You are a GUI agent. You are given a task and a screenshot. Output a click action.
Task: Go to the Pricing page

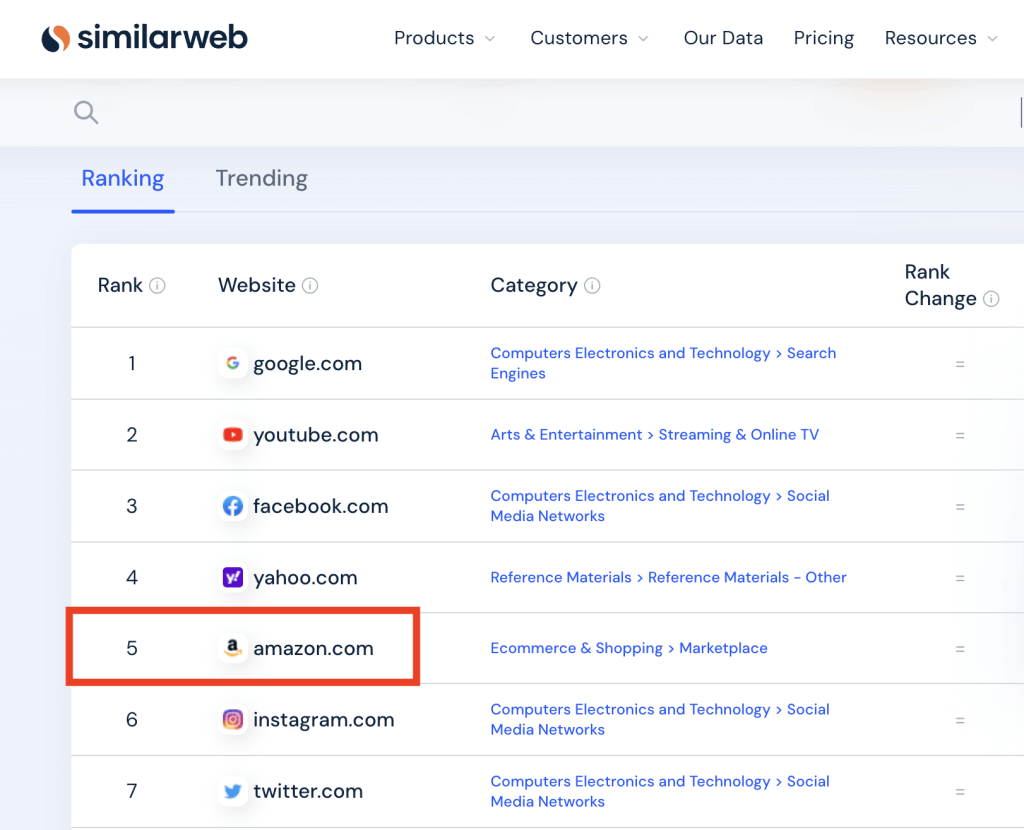pyautogui.click(x=824, y=38)
